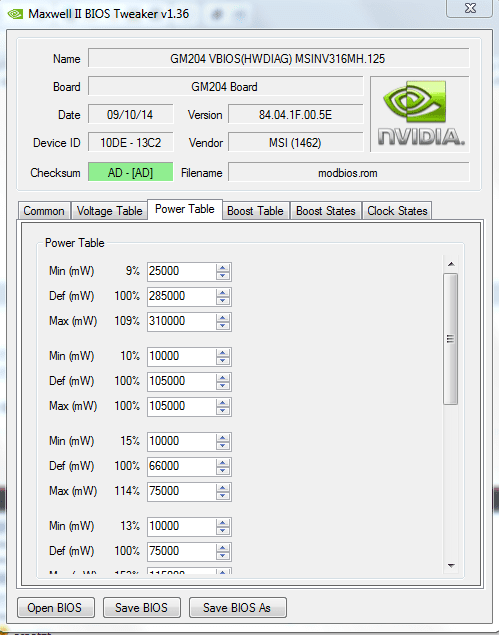Decrease the Def 105000 value

223,386
